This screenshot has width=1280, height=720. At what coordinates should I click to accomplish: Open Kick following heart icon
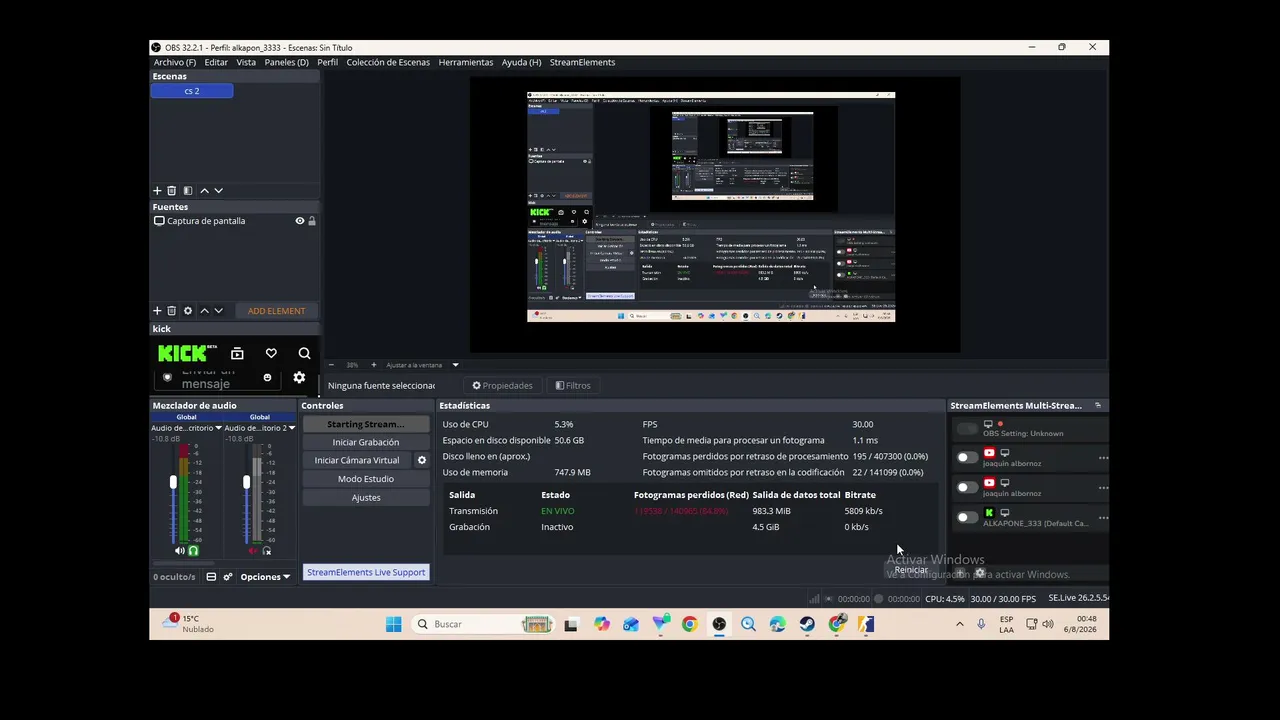point(271,353)
